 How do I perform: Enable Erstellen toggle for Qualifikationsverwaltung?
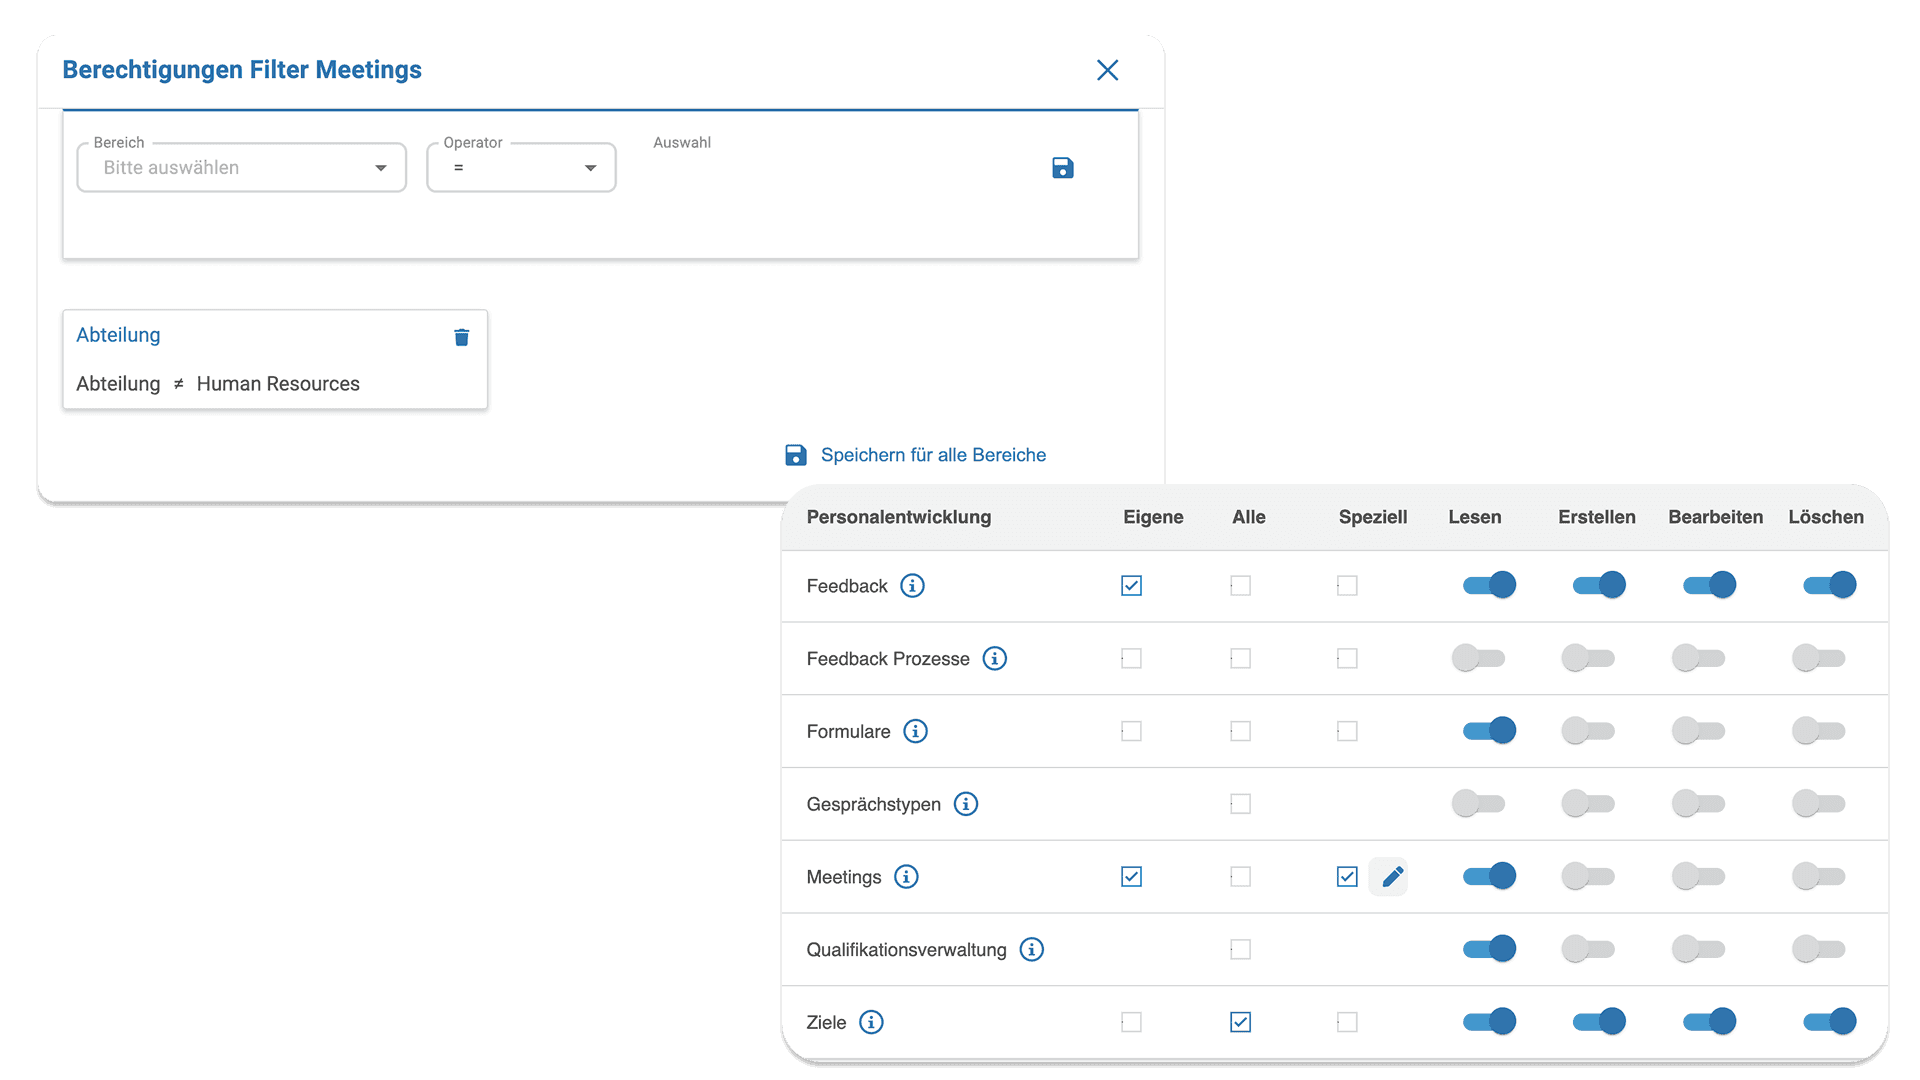1589,949
